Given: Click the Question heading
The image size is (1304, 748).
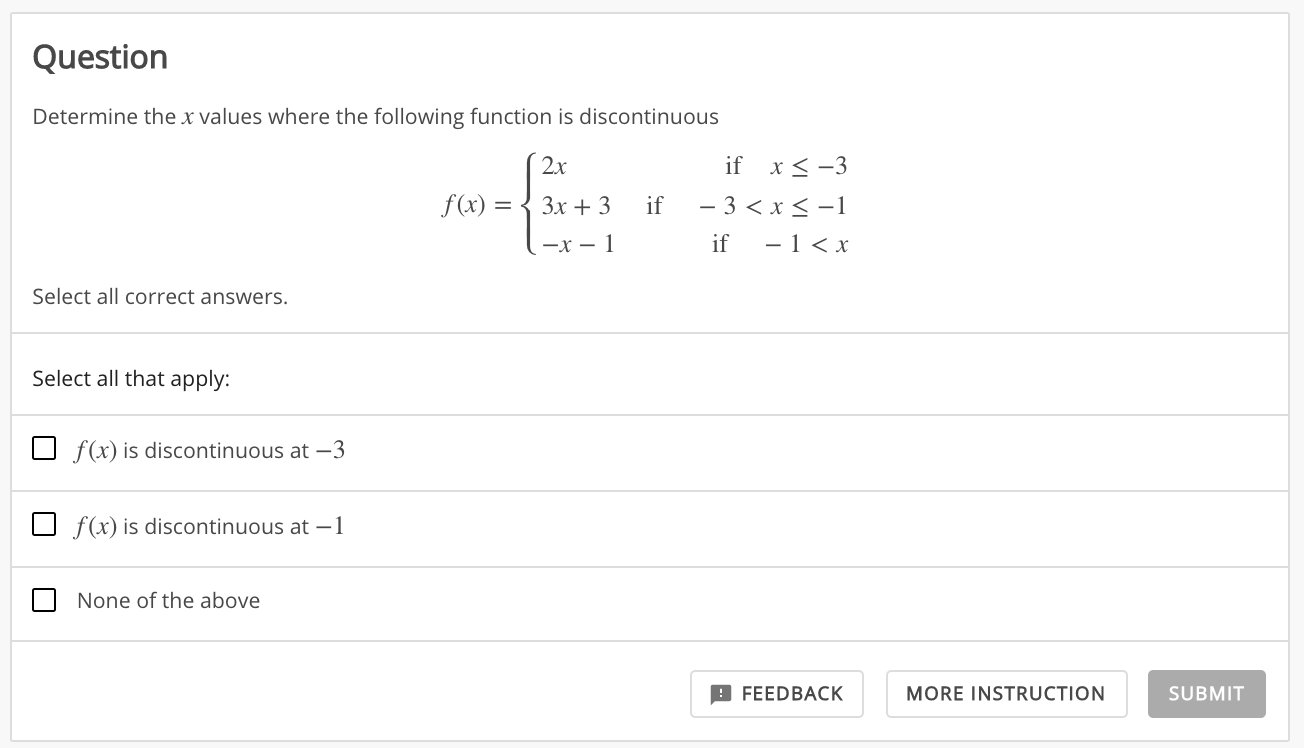Looking at the screenshot, I should pos(100,57).
